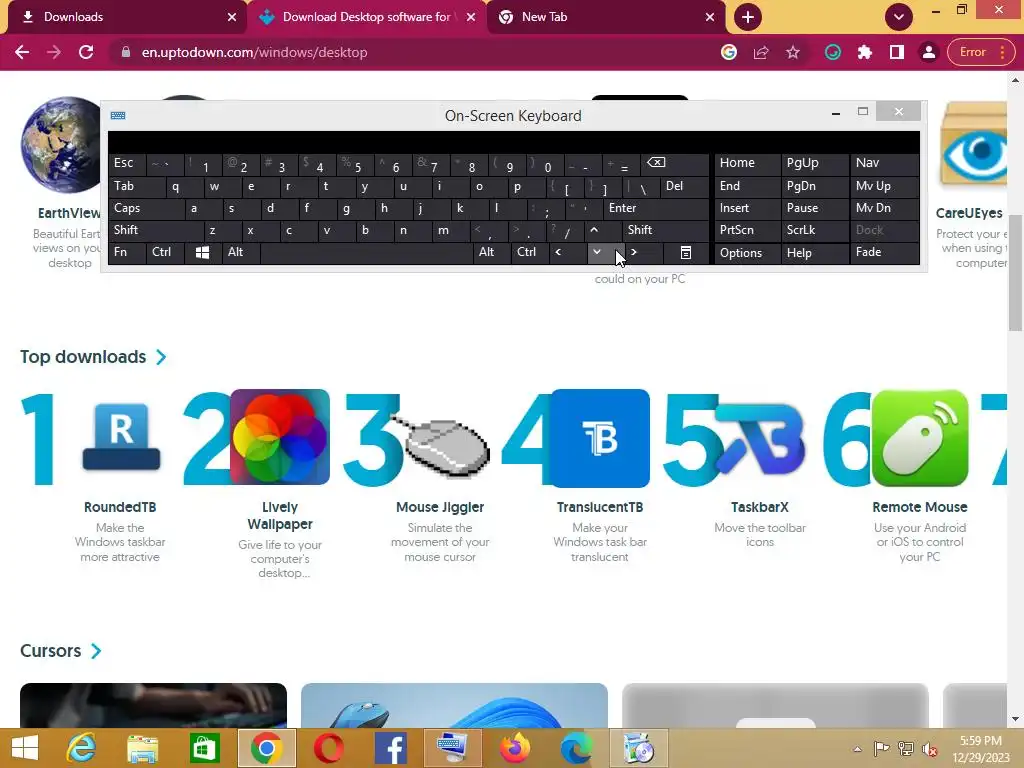1024x768 pixels.
Task: Open the EarthView globe icon
Action: click(x=62, y=145)
